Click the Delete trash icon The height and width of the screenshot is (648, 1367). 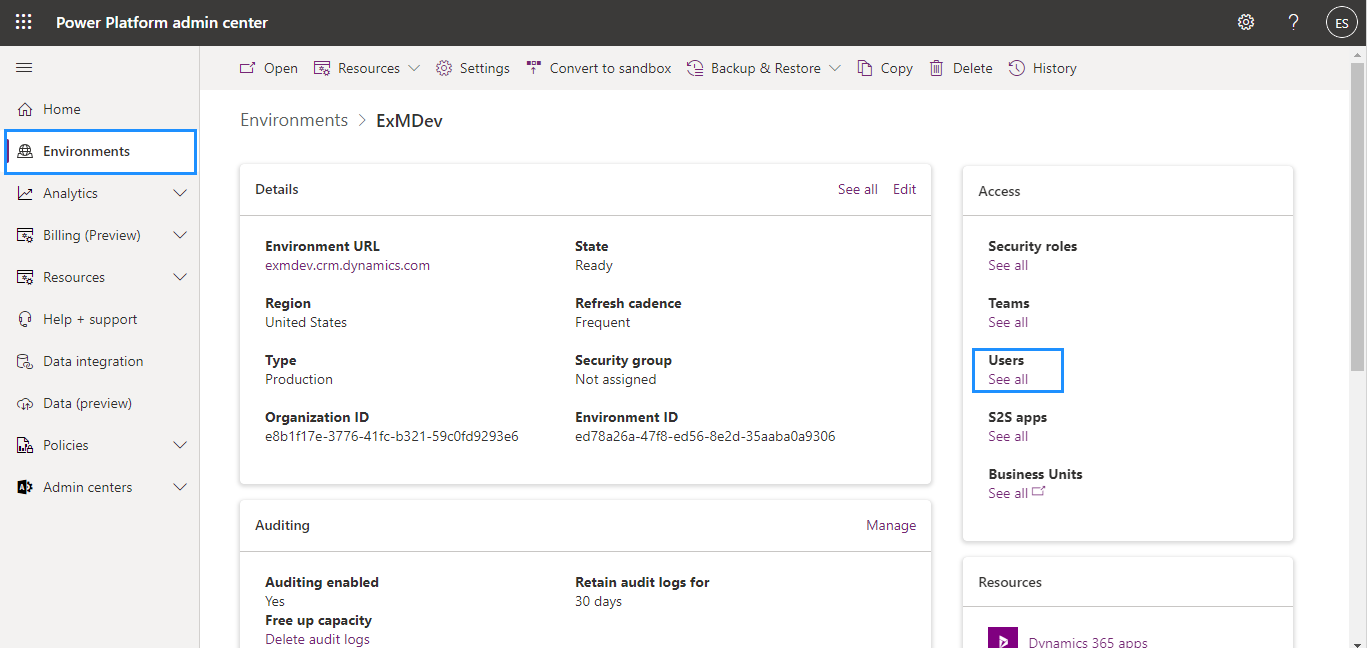point(936,68)
